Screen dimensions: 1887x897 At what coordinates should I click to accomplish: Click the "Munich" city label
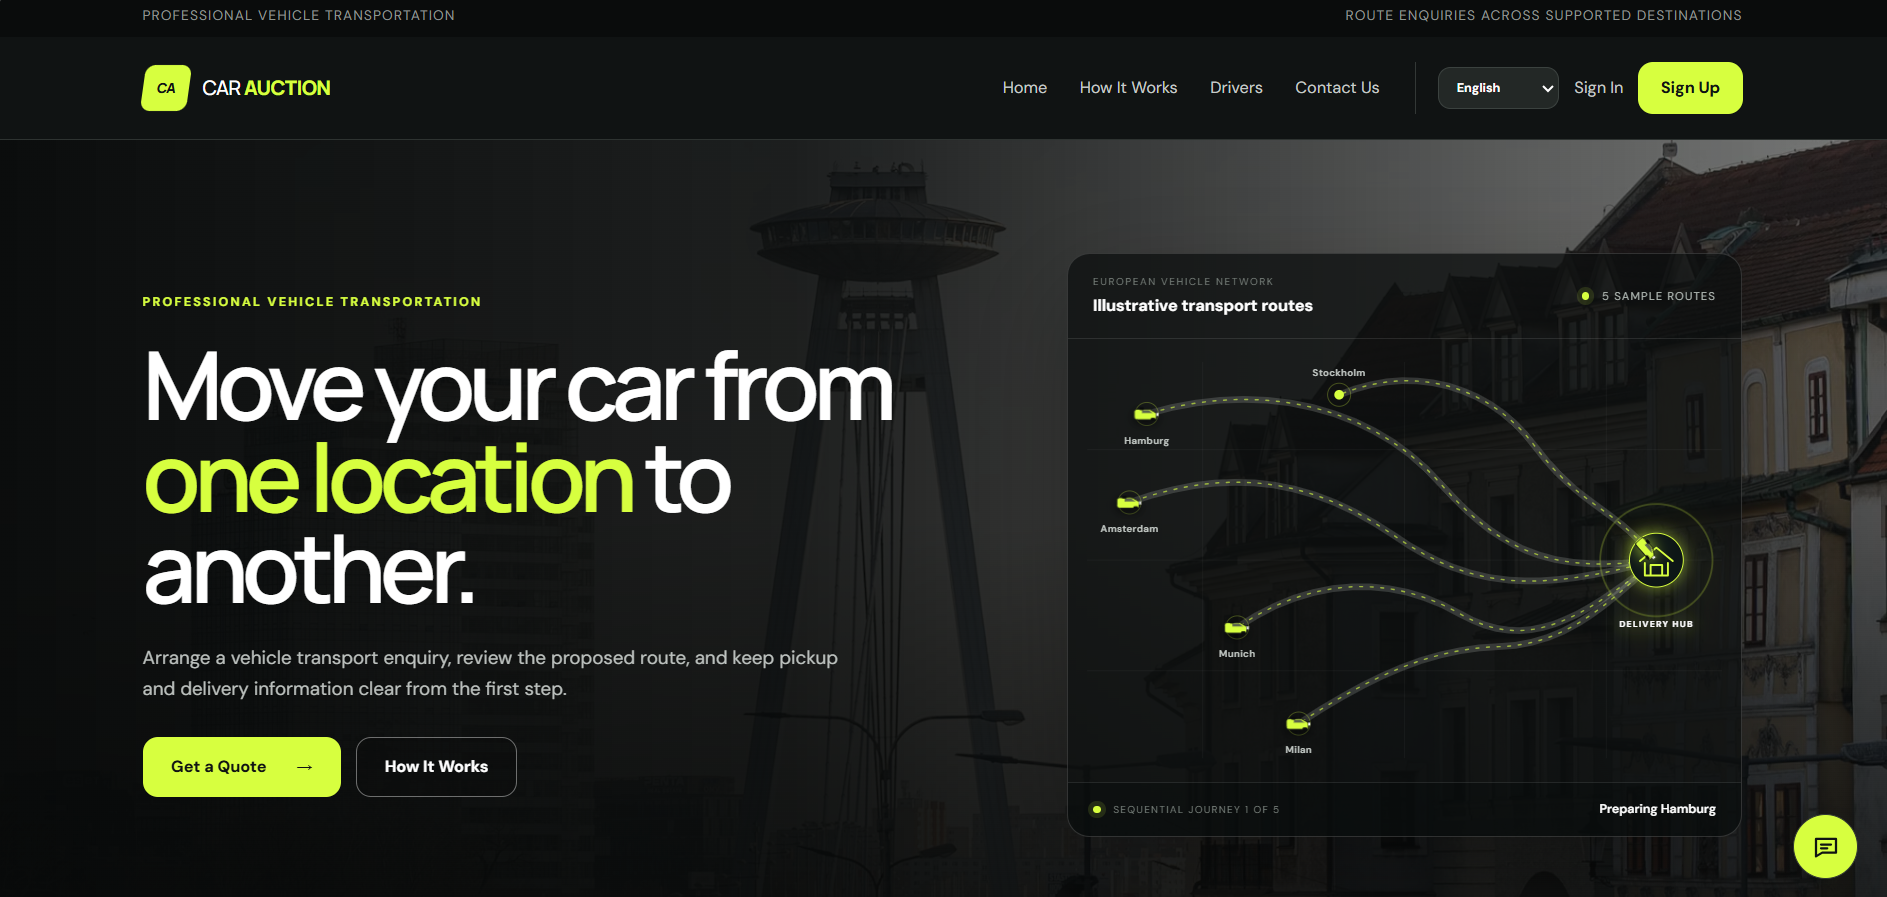pyautogui.click(x=1237, y=654)
